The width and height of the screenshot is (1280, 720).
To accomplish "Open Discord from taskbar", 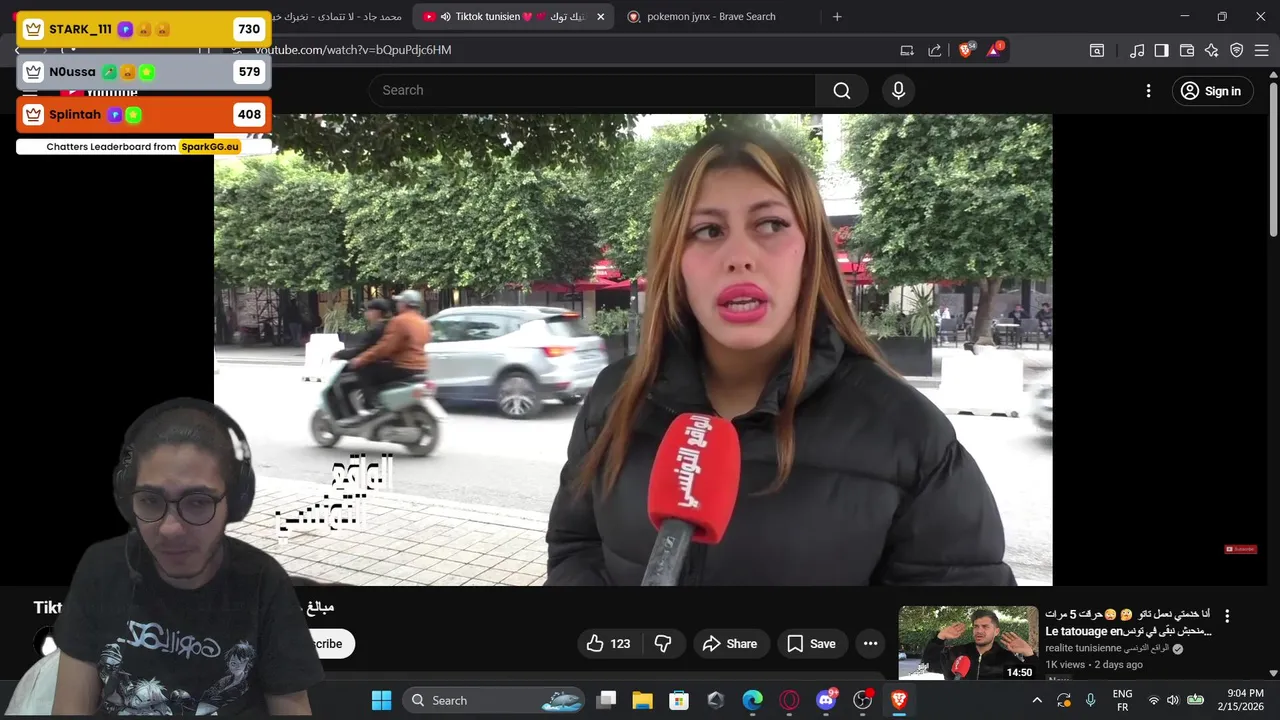I will 826,700.
